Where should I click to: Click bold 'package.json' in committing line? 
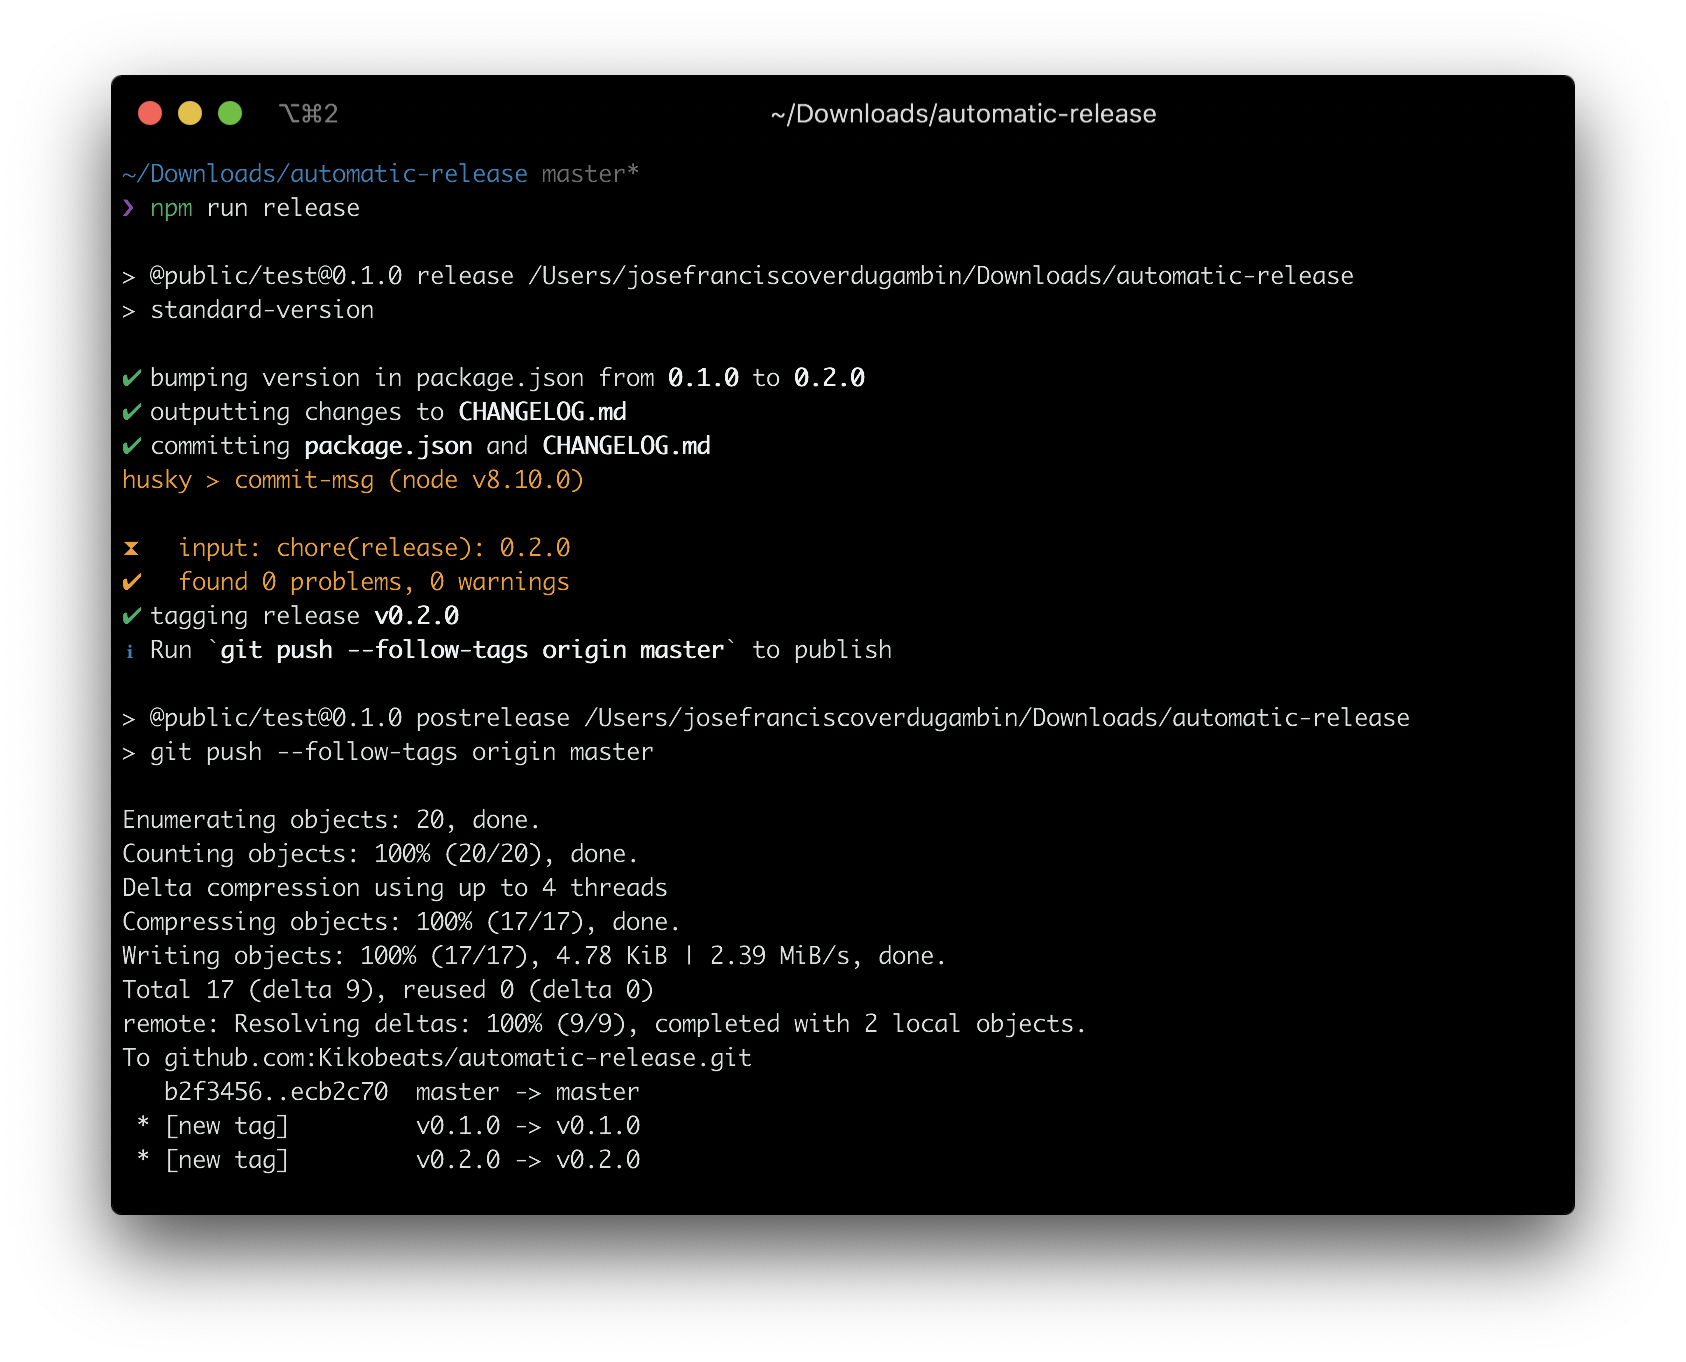tap(388, 446)
